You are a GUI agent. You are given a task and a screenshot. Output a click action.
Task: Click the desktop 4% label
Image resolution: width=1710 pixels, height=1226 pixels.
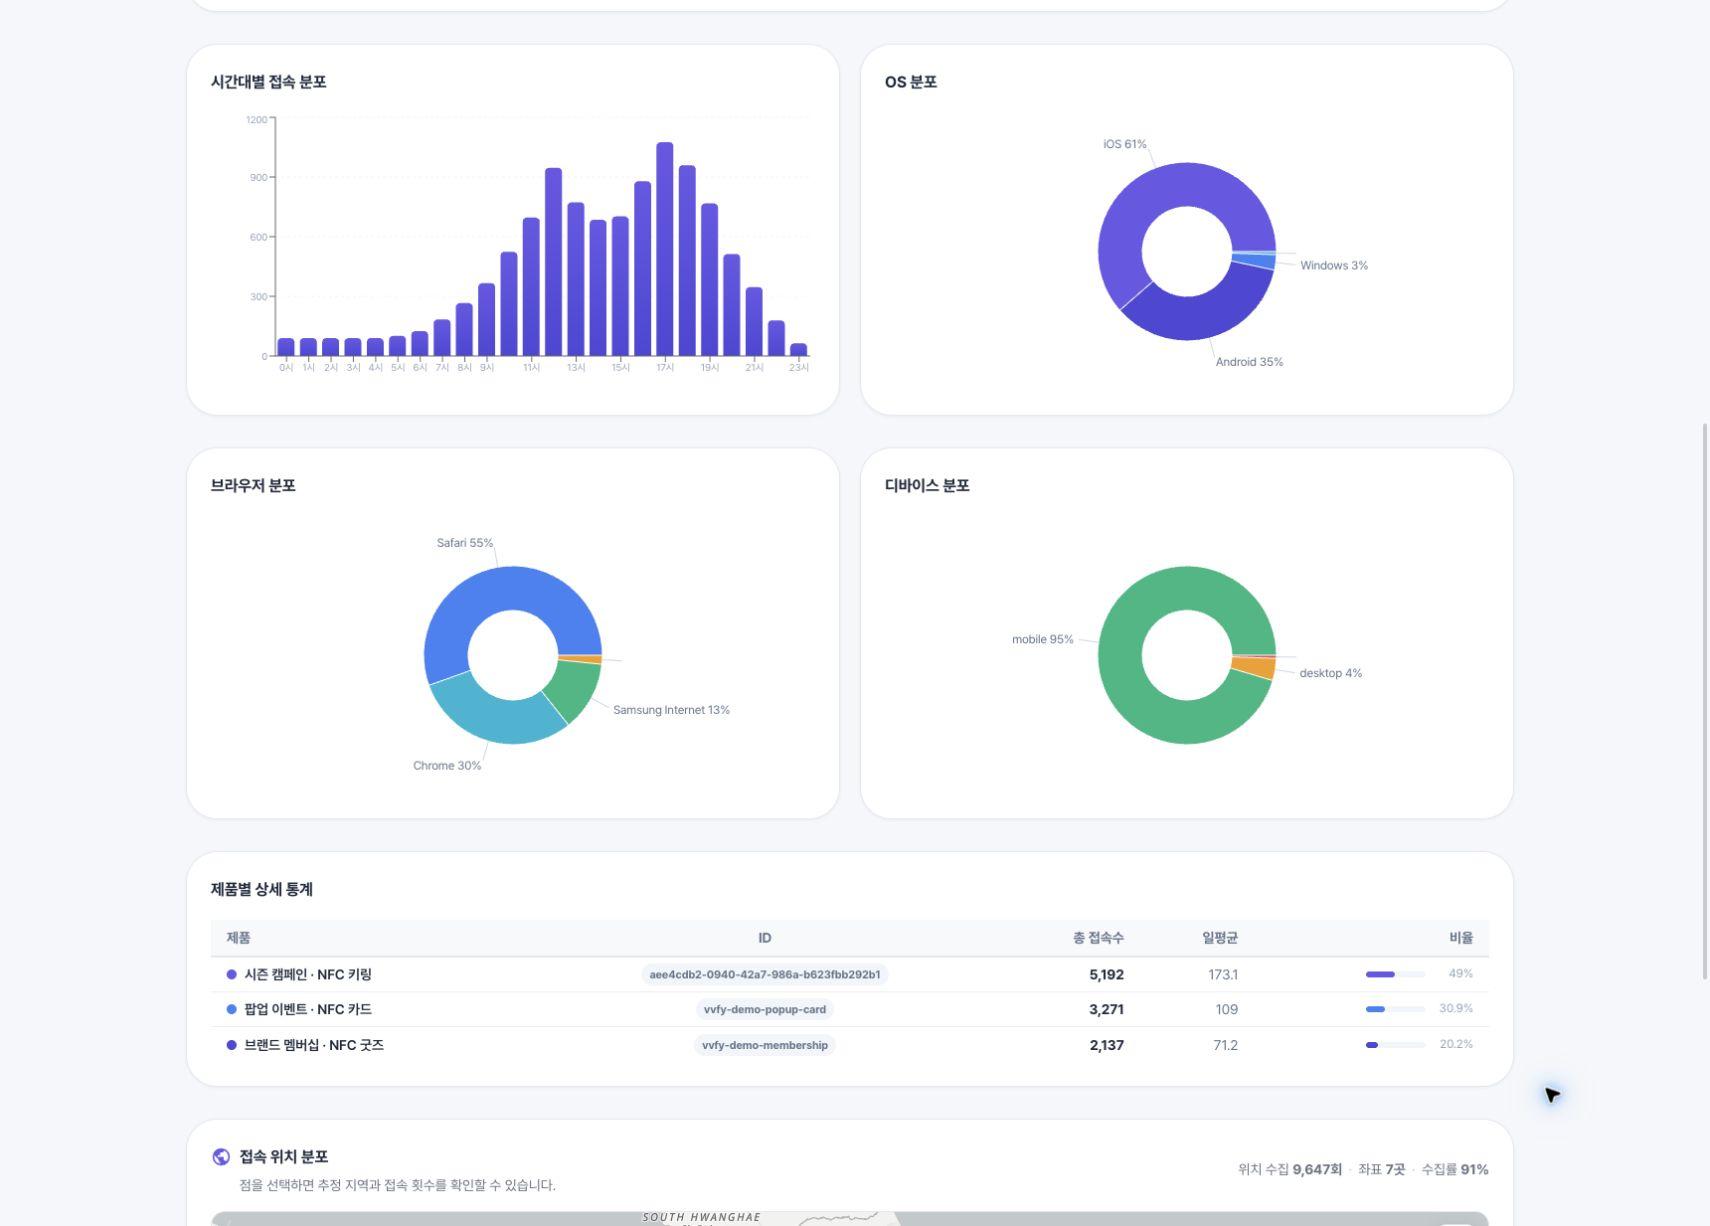[x=1331, y=673]
